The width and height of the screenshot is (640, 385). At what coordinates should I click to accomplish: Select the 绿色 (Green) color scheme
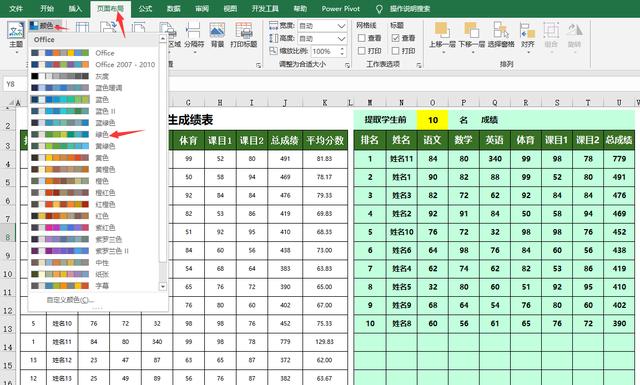click(94, 134)
